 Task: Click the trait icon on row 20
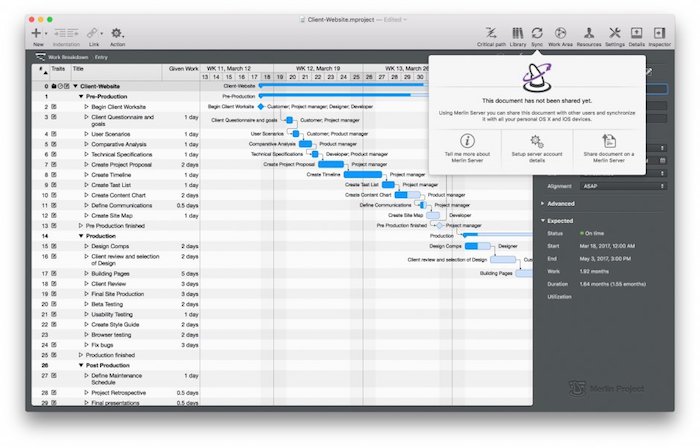pyautogui.click(x=54, y=304)
